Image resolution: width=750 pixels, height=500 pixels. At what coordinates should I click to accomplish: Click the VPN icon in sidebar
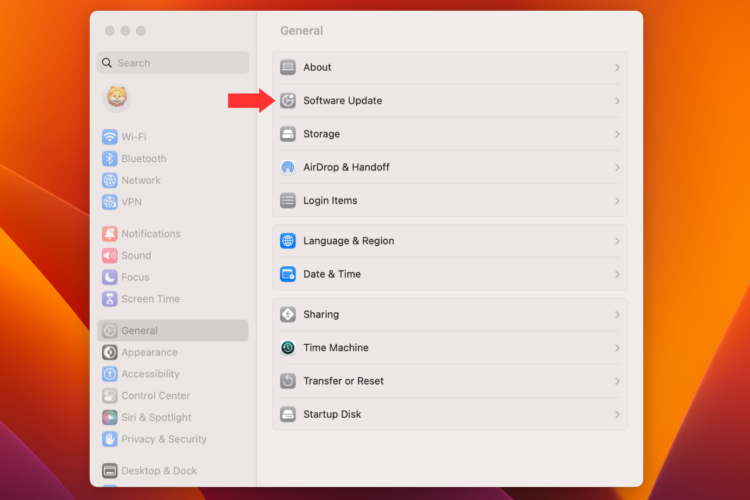(110, 202)
